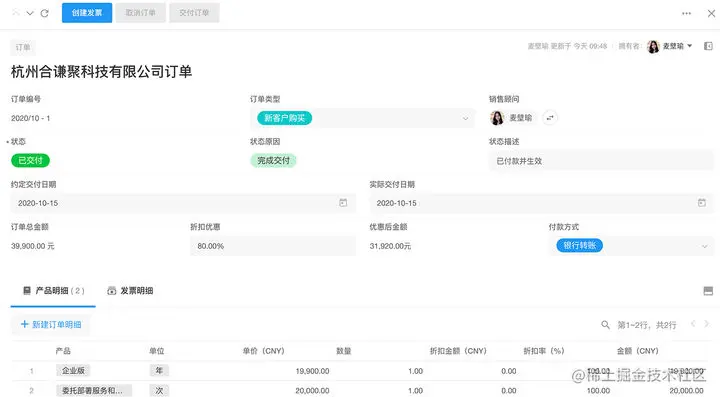This screenshot has height=397, width=720.
Task: Click the 已交付 status tag
Action: click(30, 161)
